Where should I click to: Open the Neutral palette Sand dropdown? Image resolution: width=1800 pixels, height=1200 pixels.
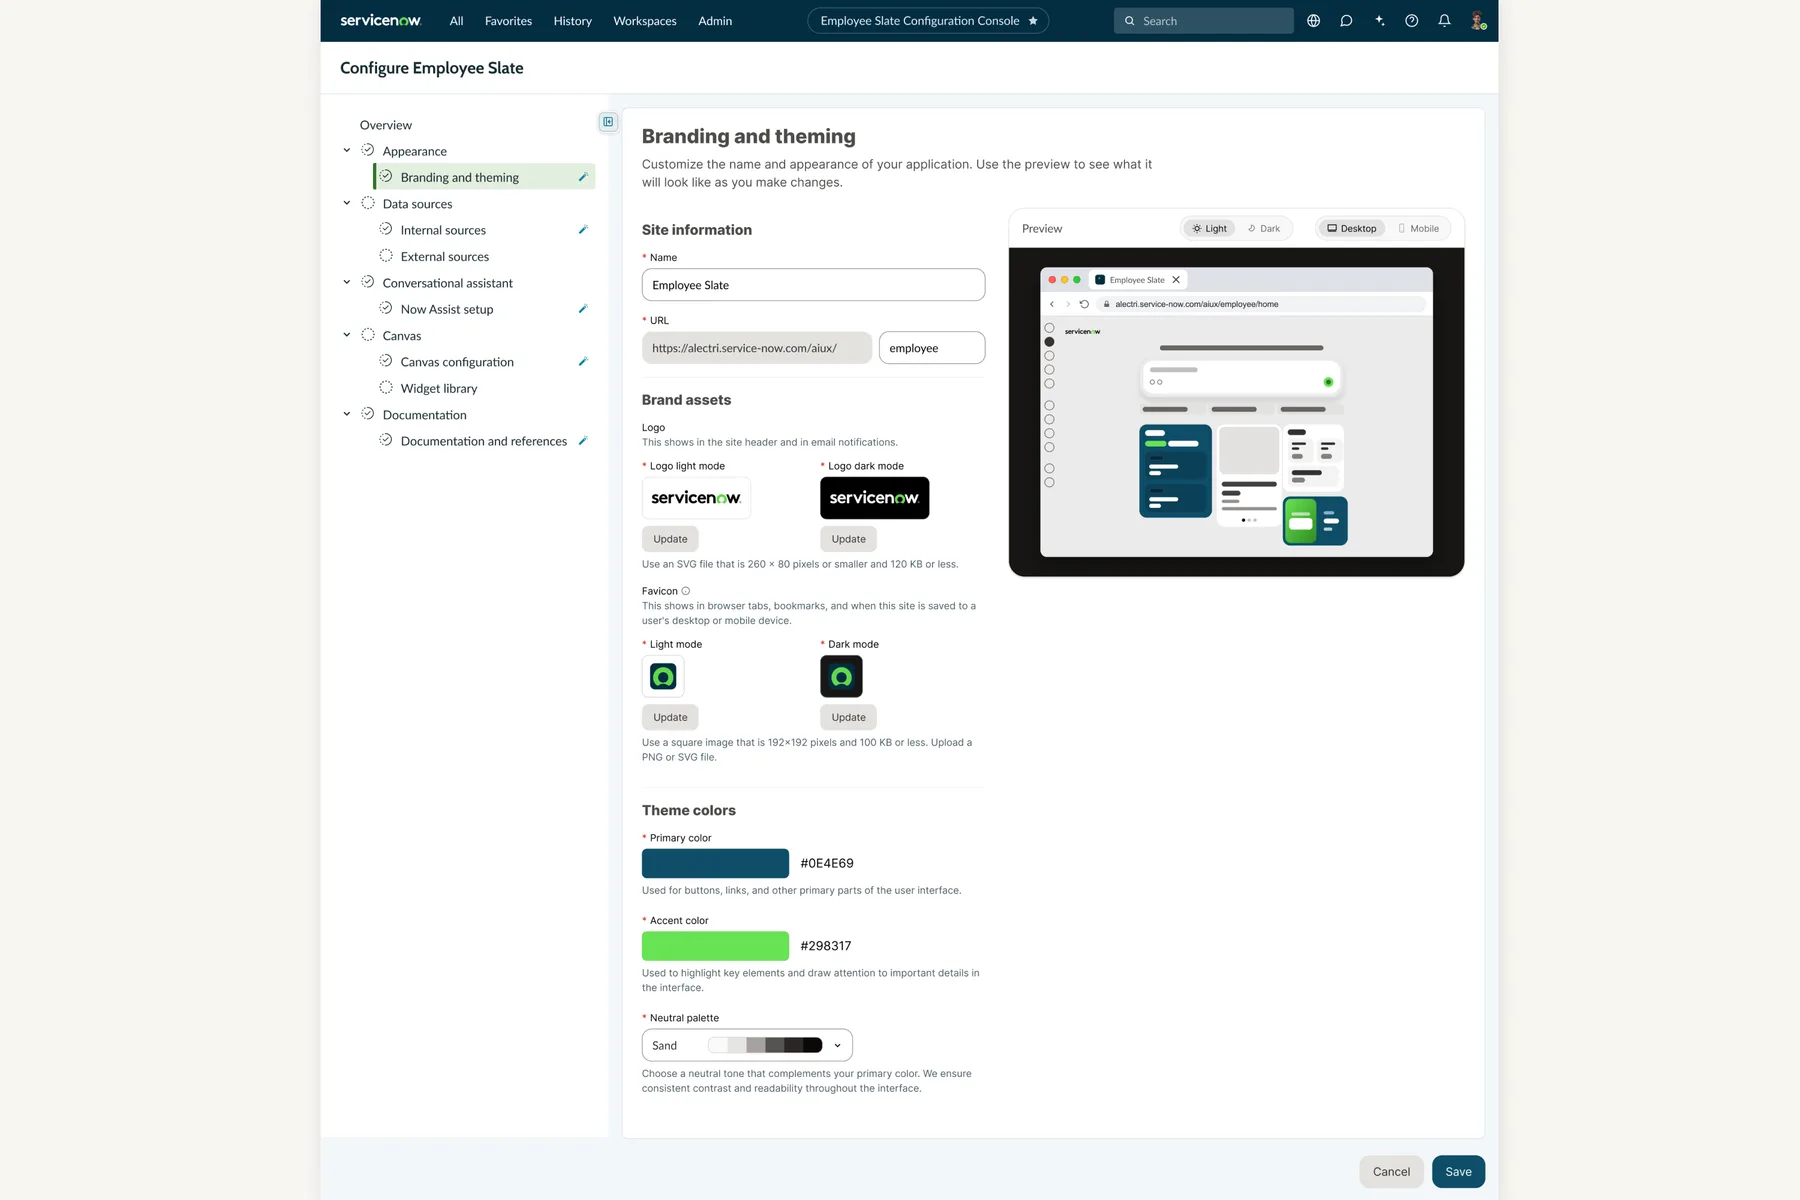(747, 1045)
